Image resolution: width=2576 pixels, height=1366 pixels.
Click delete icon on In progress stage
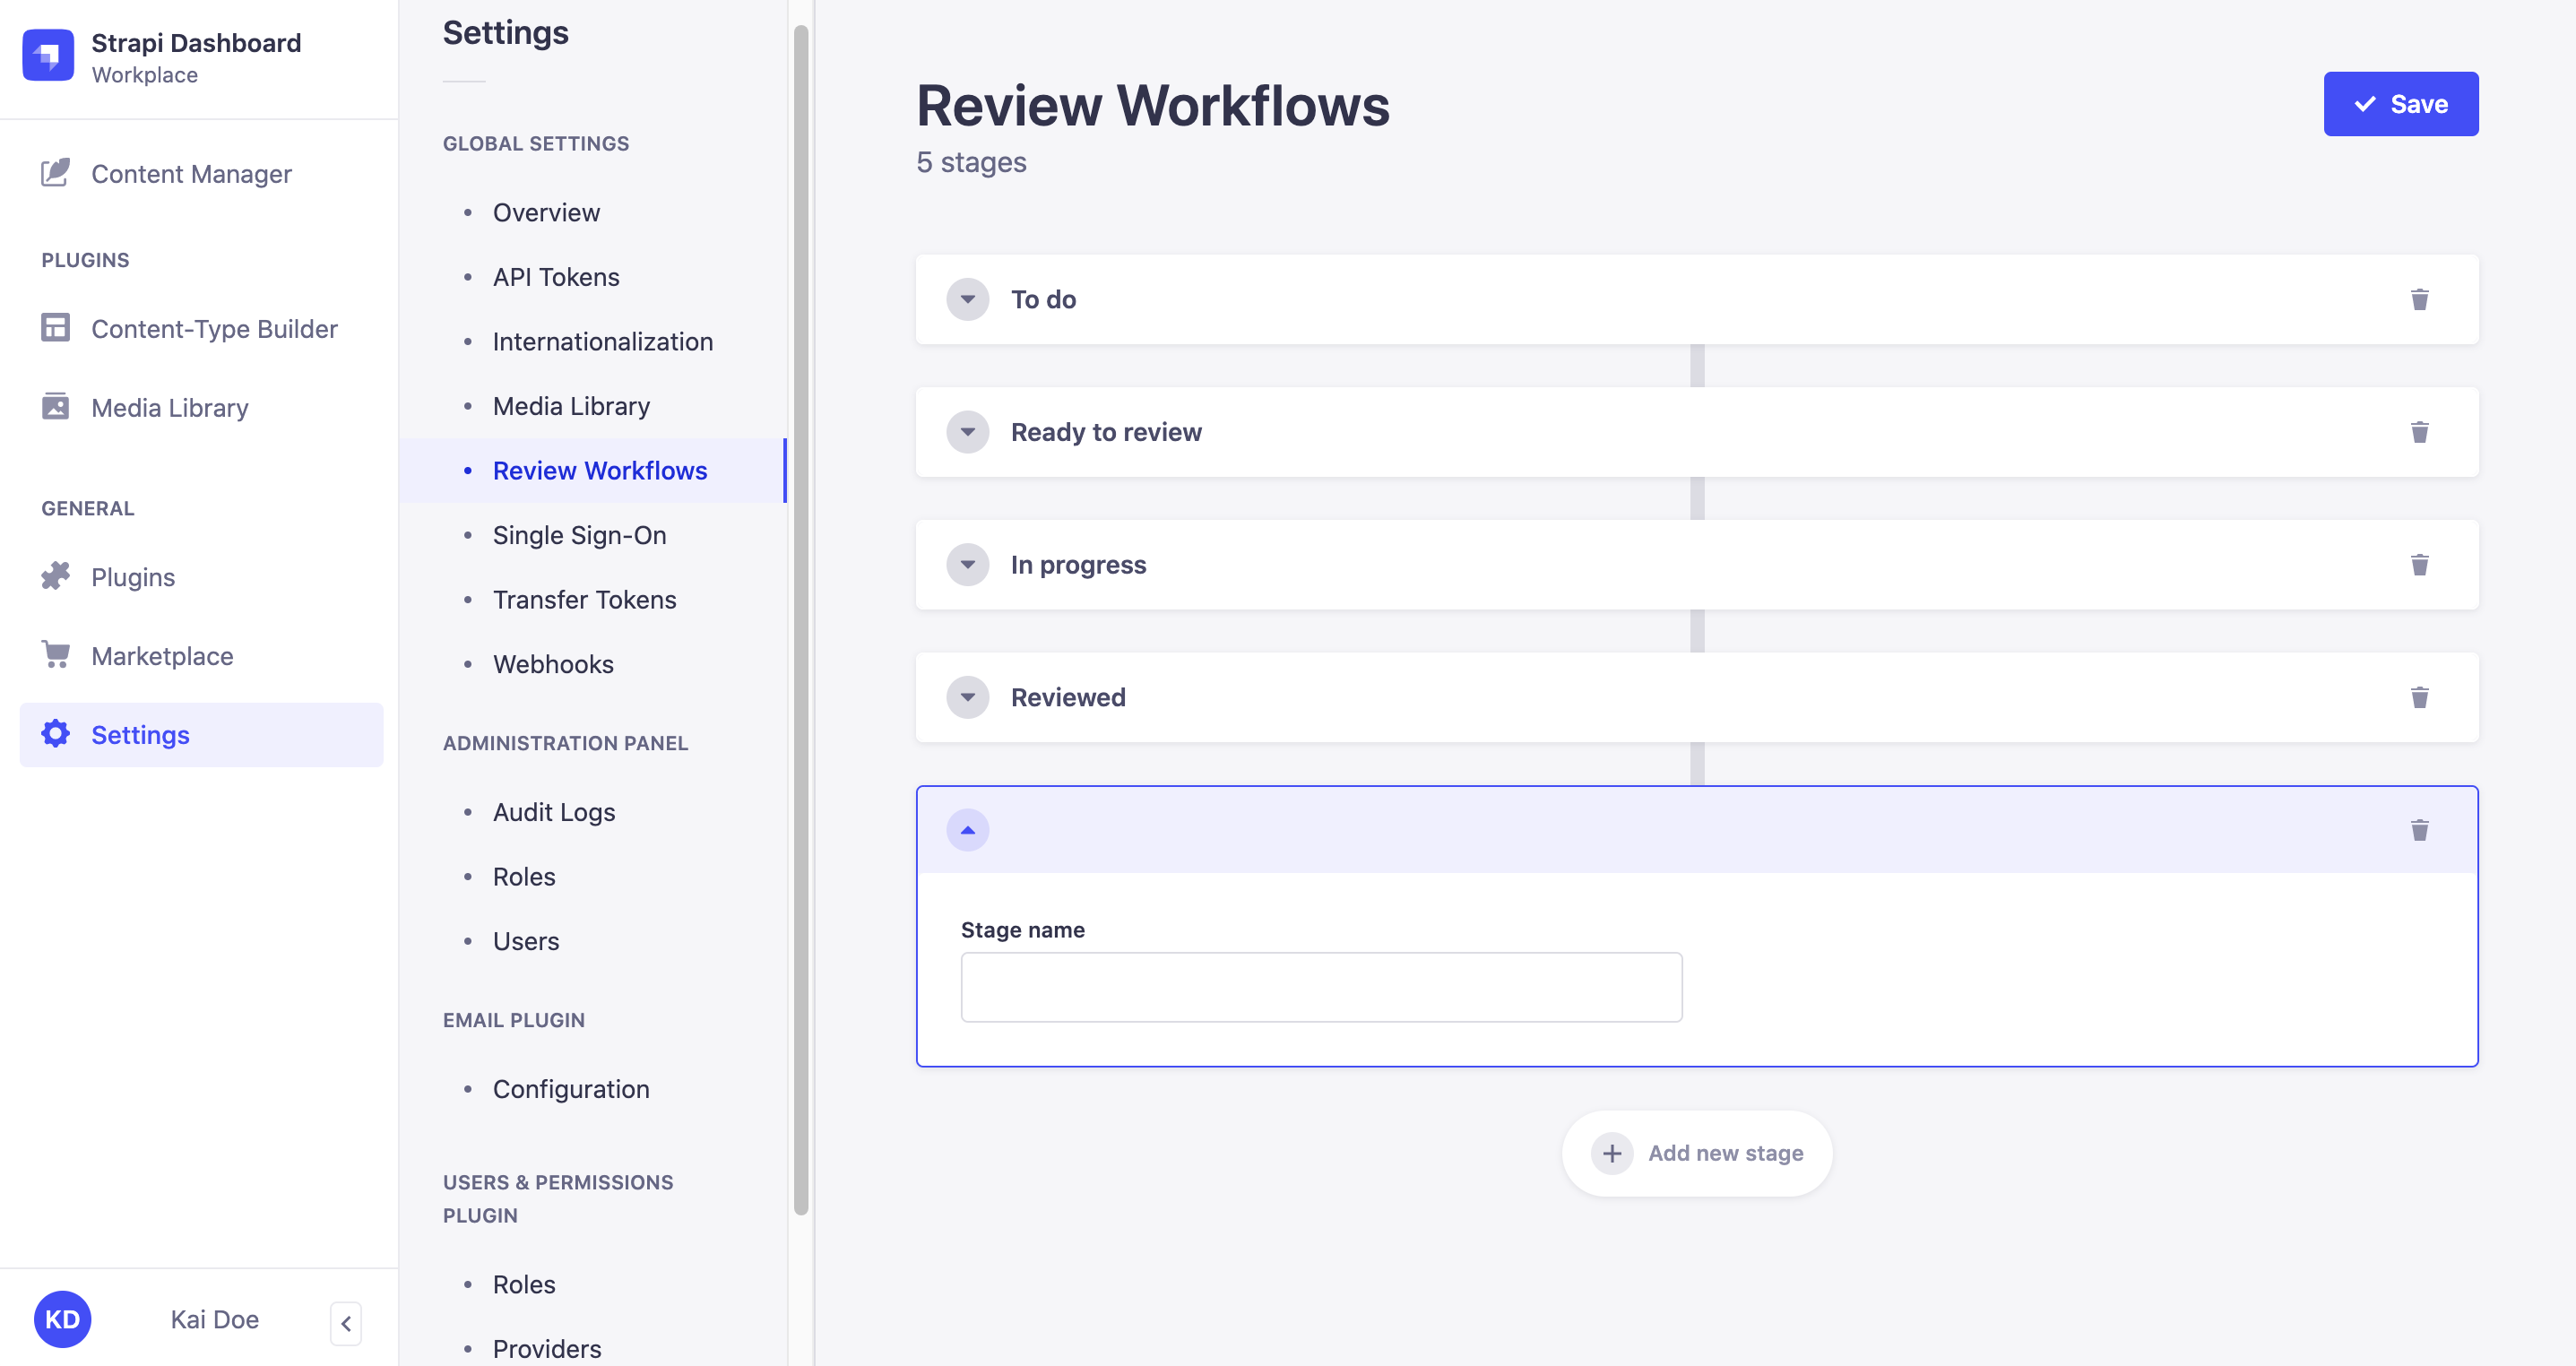point(2419,564)
